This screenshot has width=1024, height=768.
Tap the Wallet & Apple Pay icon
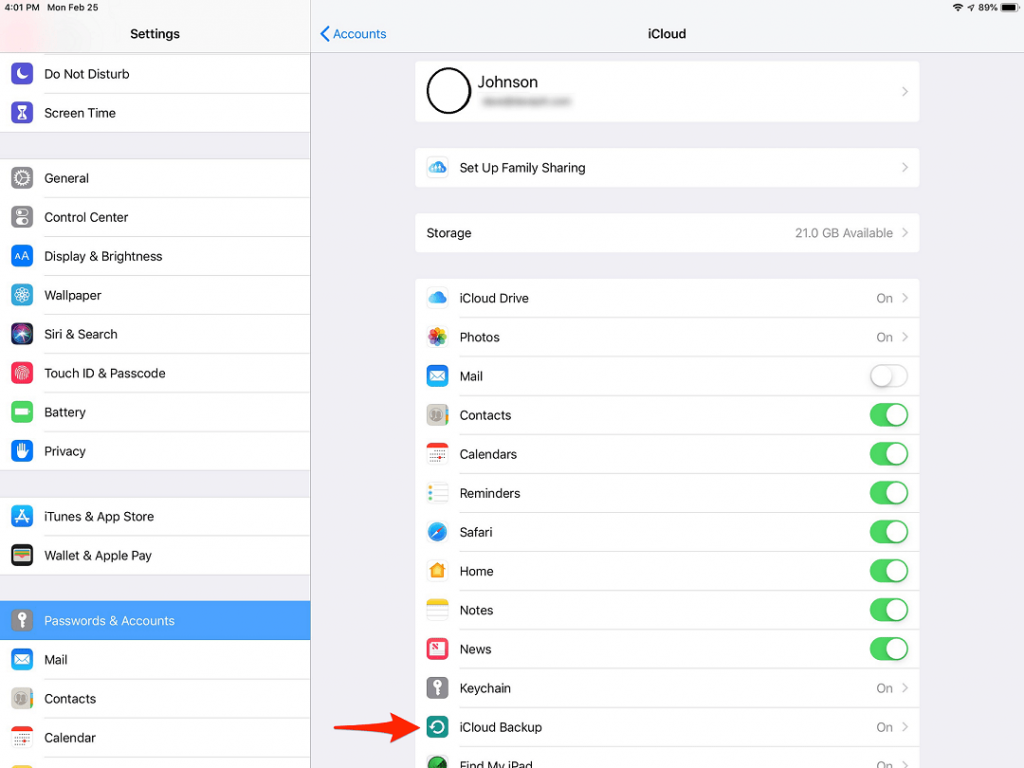tap(22, 555)
